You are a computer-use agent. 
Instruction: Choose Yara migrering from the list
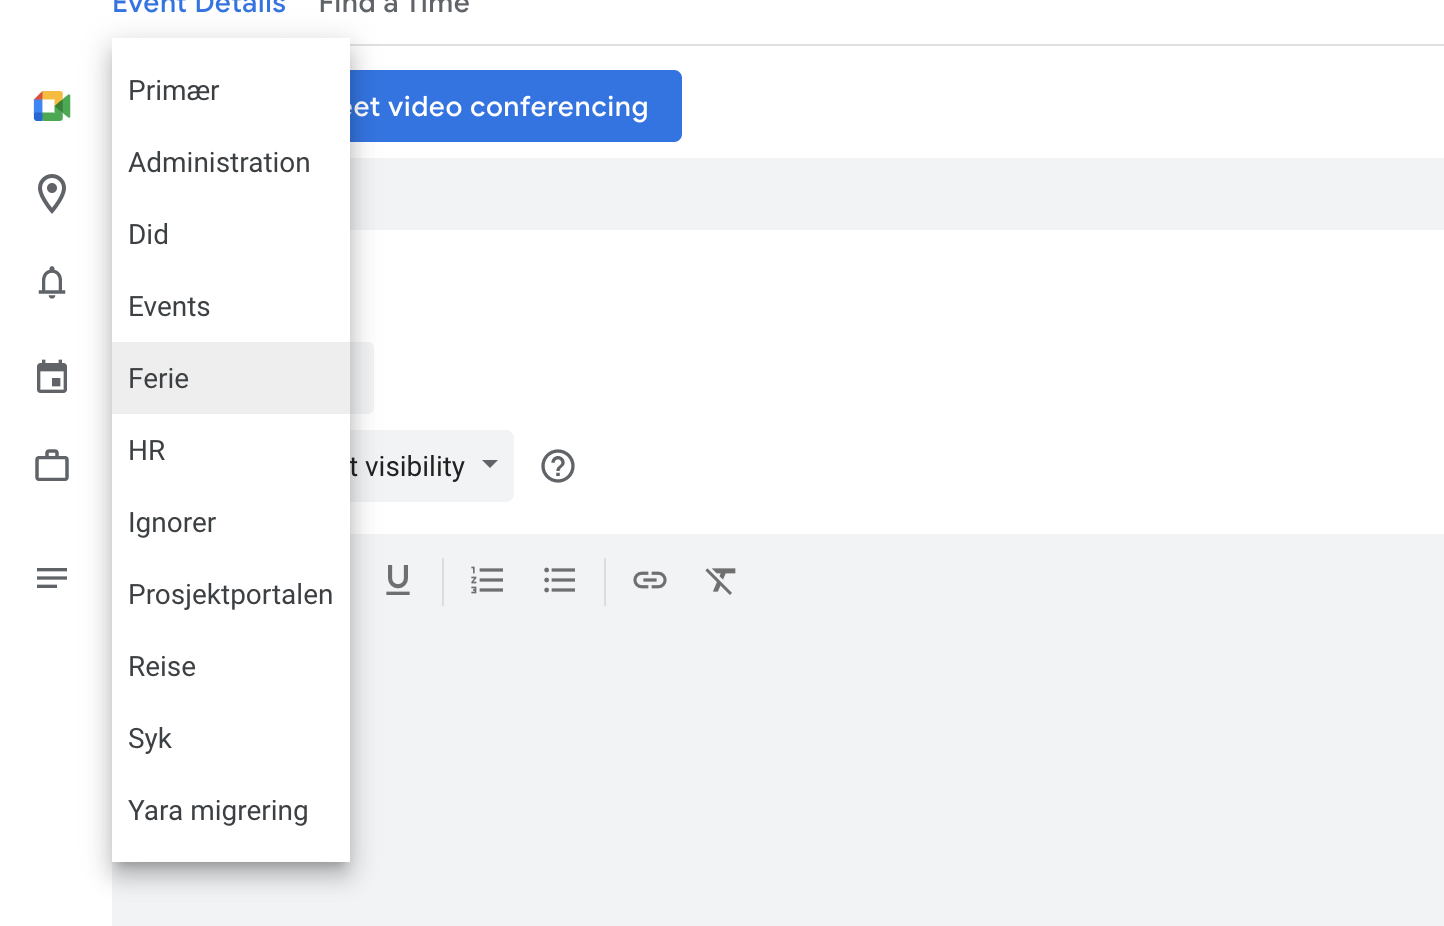pos(231,810)
